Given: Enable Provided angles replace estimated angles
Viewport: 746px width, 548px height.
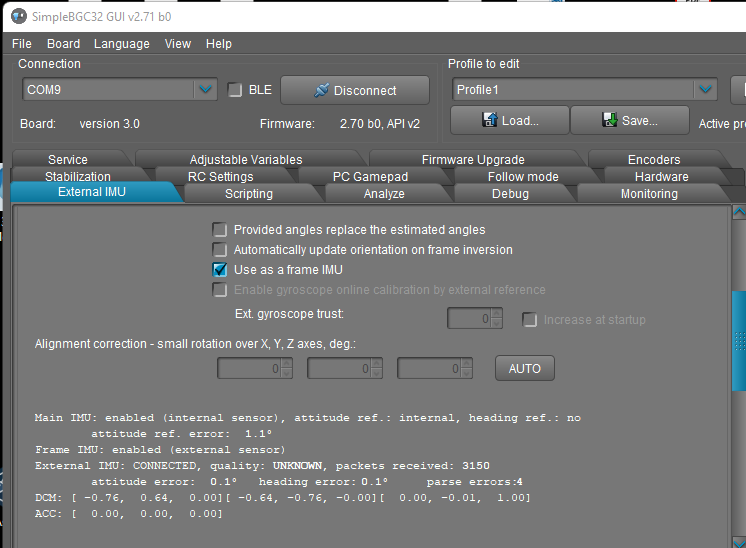Looking at the screenshot, I should (220, 230).
